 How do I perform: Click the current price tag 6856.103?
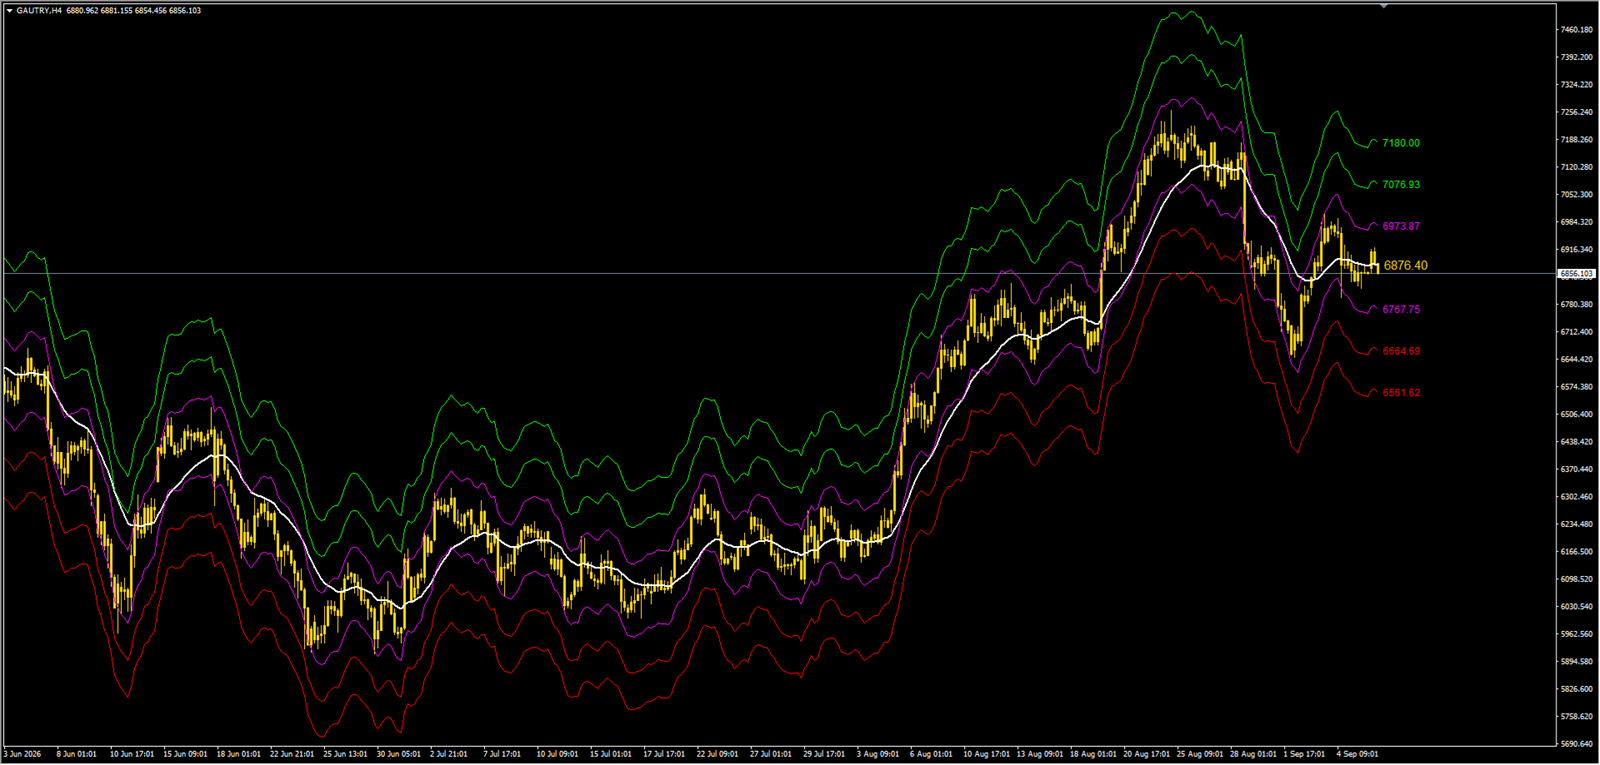(x=1577, y=274)
